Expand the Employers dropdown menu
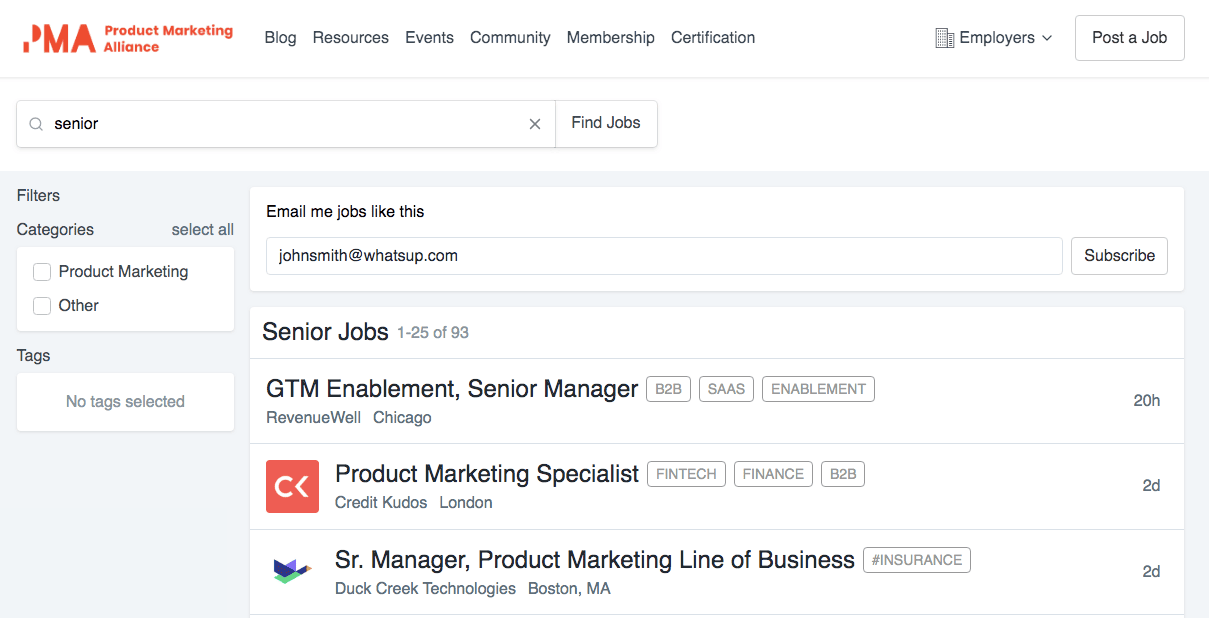 [x=1004, y=38]
